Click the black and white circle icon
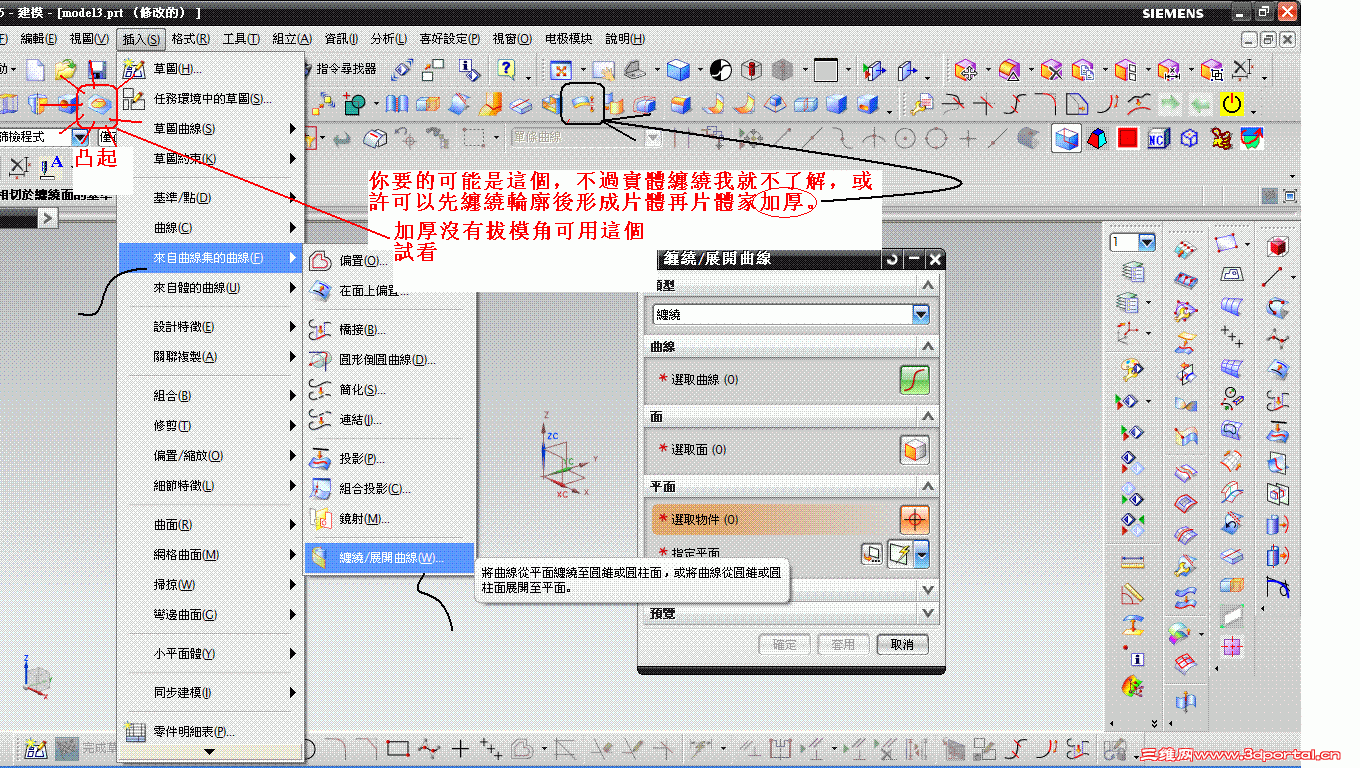 (x=720, y=70)
